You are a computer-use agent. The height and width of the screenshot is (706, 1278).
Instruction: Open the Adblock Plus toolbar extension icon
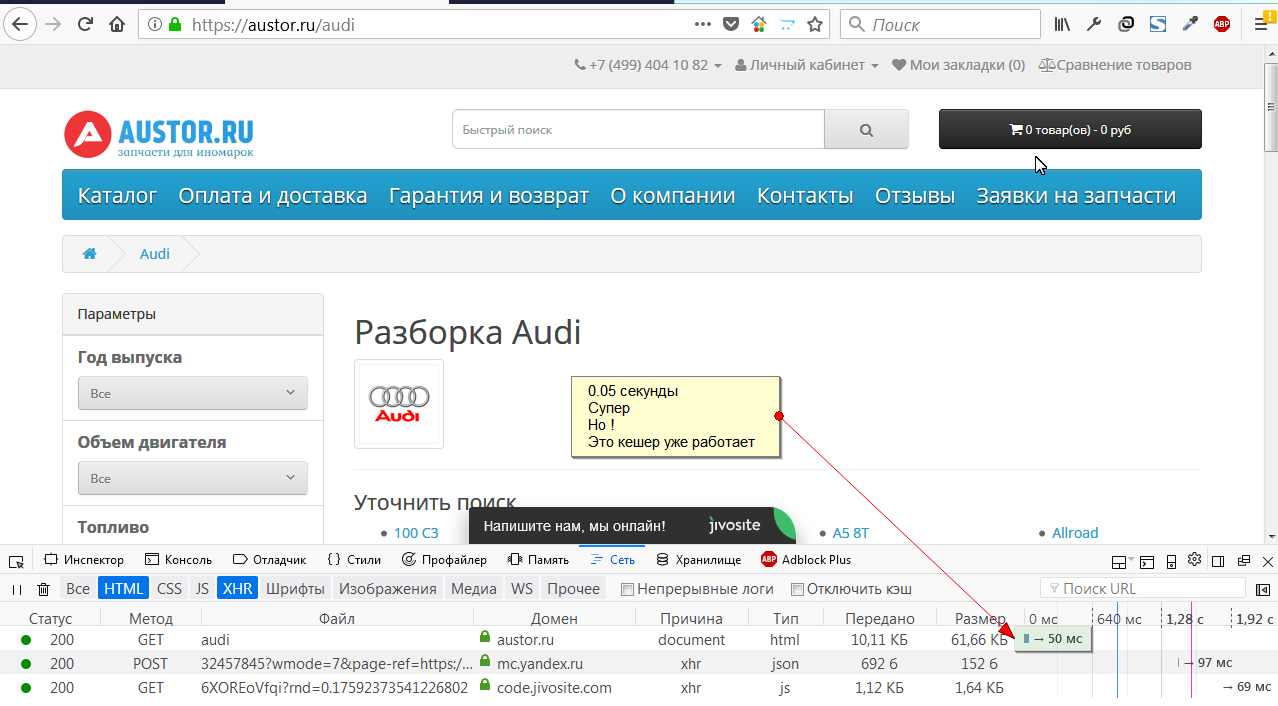(1222, 24)
